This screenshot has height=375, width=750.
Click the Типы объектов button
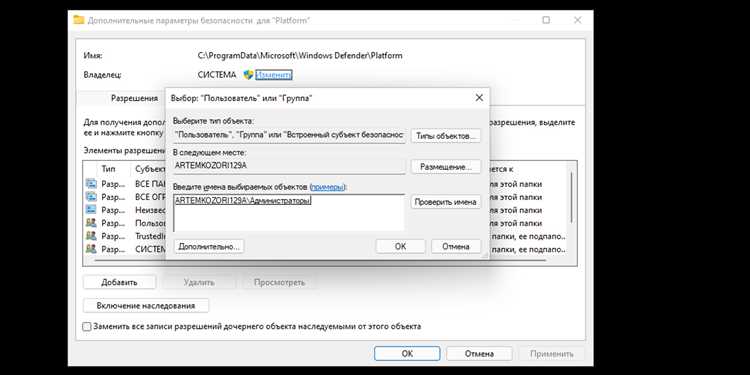pyautogui.click(x=446, y=136)
